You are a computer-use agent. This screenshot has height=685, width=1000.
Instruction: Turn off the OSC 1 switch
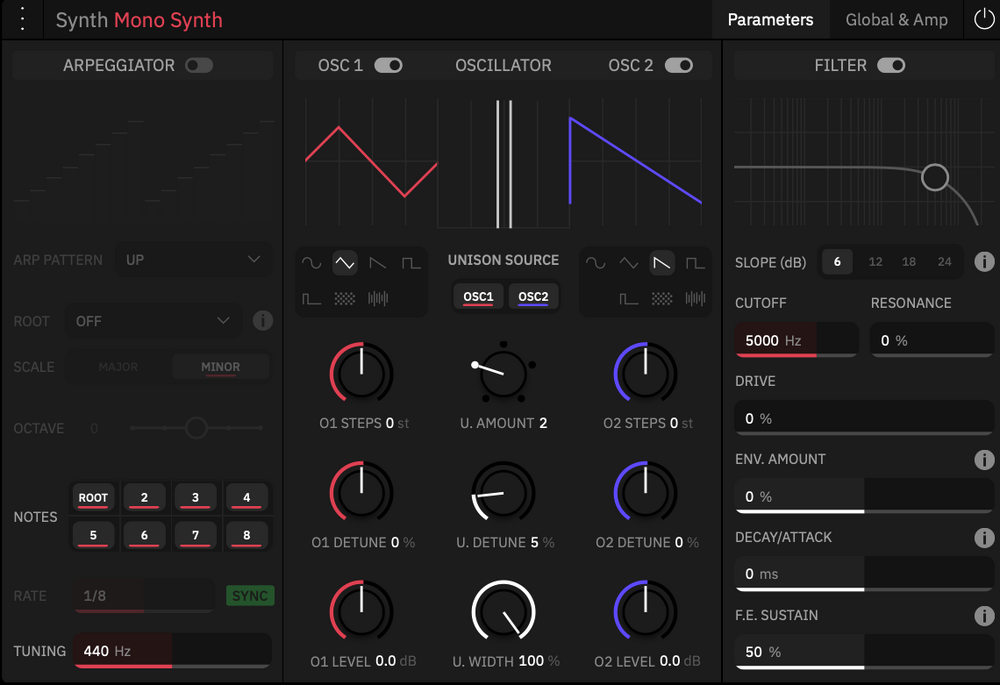click(x=388, y=66)
